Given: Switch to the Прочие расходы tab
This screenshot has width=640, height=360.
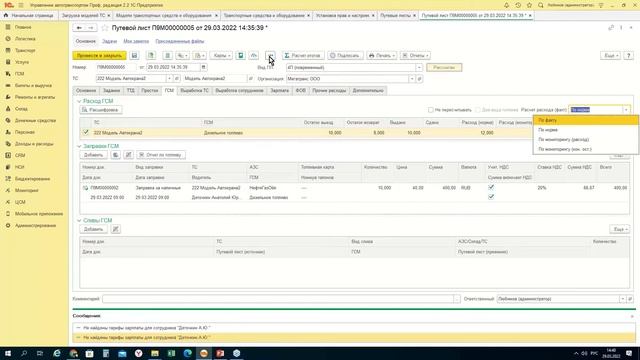Looking at the screenshot, I should 329,91.
